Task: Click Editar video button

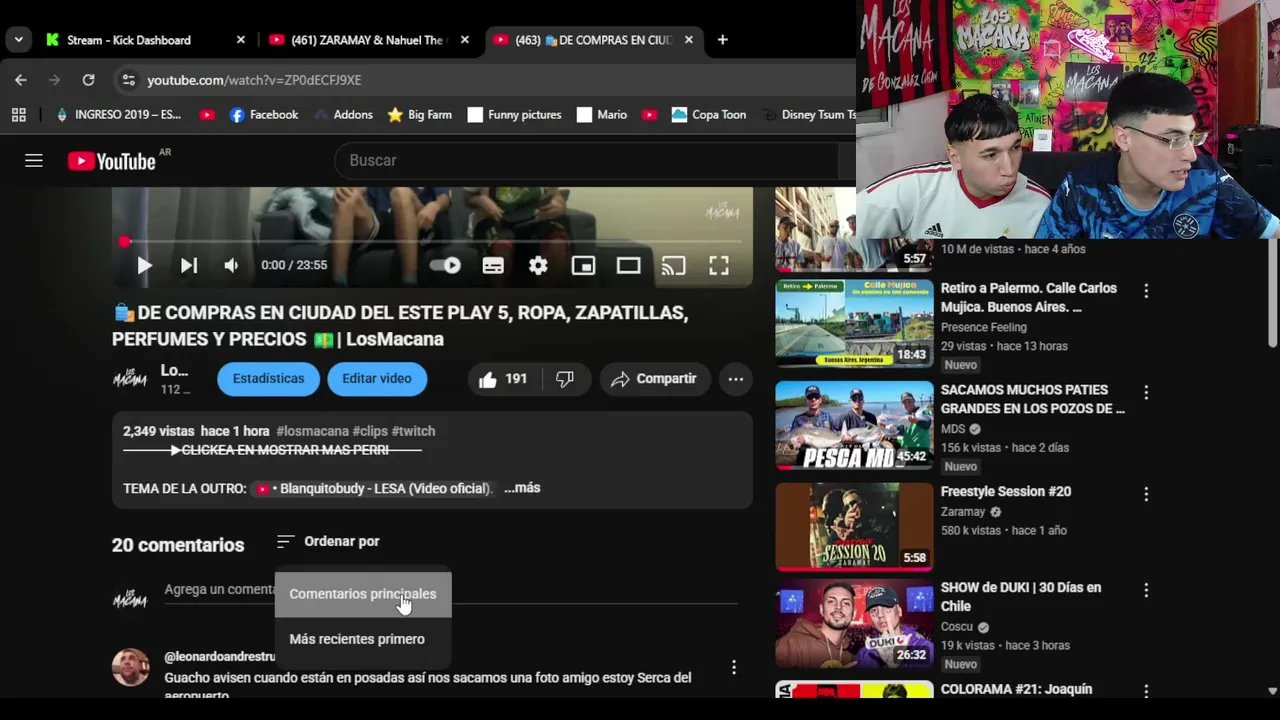Action: click(377, 379)
